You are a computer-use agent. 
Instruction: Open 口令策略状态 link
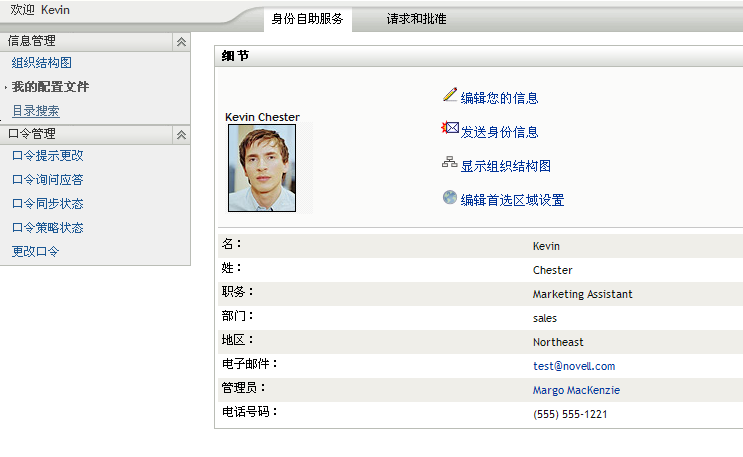(47, 228)
